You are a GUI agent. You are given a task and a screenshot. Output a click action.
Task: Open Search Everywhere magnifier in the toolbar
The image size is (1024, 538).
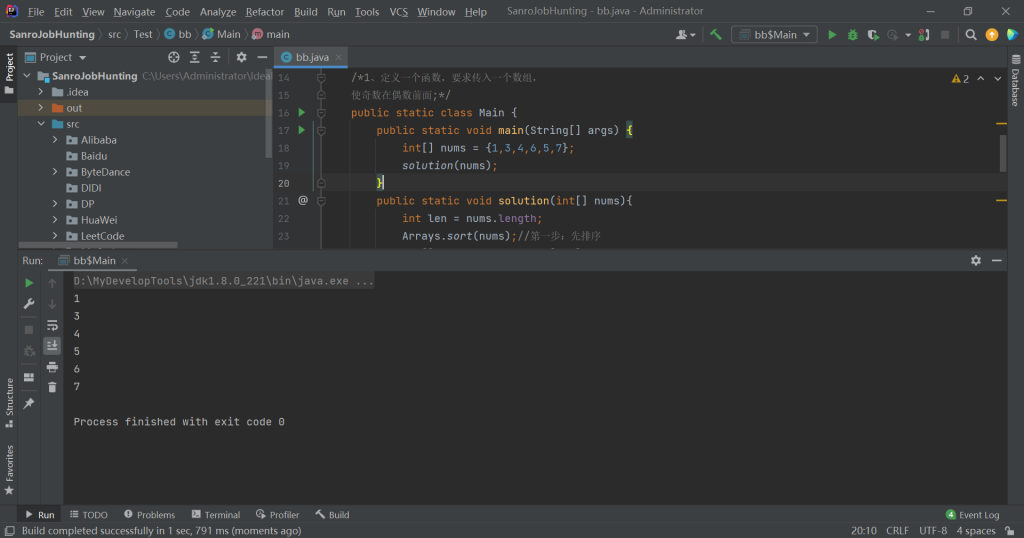pyautogui.click(x=970, y=34)
